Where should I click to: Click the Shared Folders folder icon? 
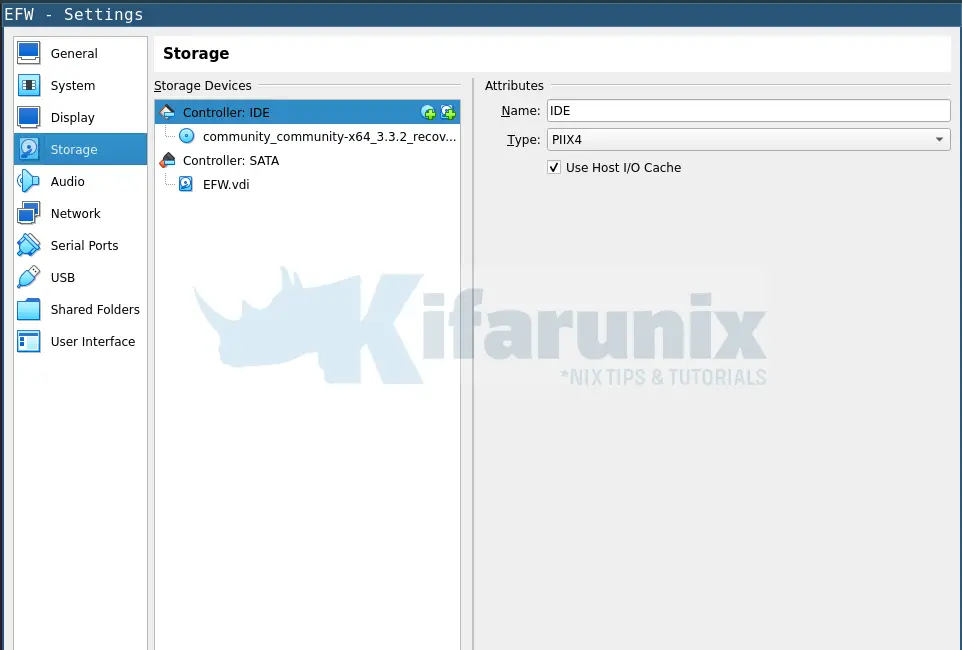[x=29, y=309]
